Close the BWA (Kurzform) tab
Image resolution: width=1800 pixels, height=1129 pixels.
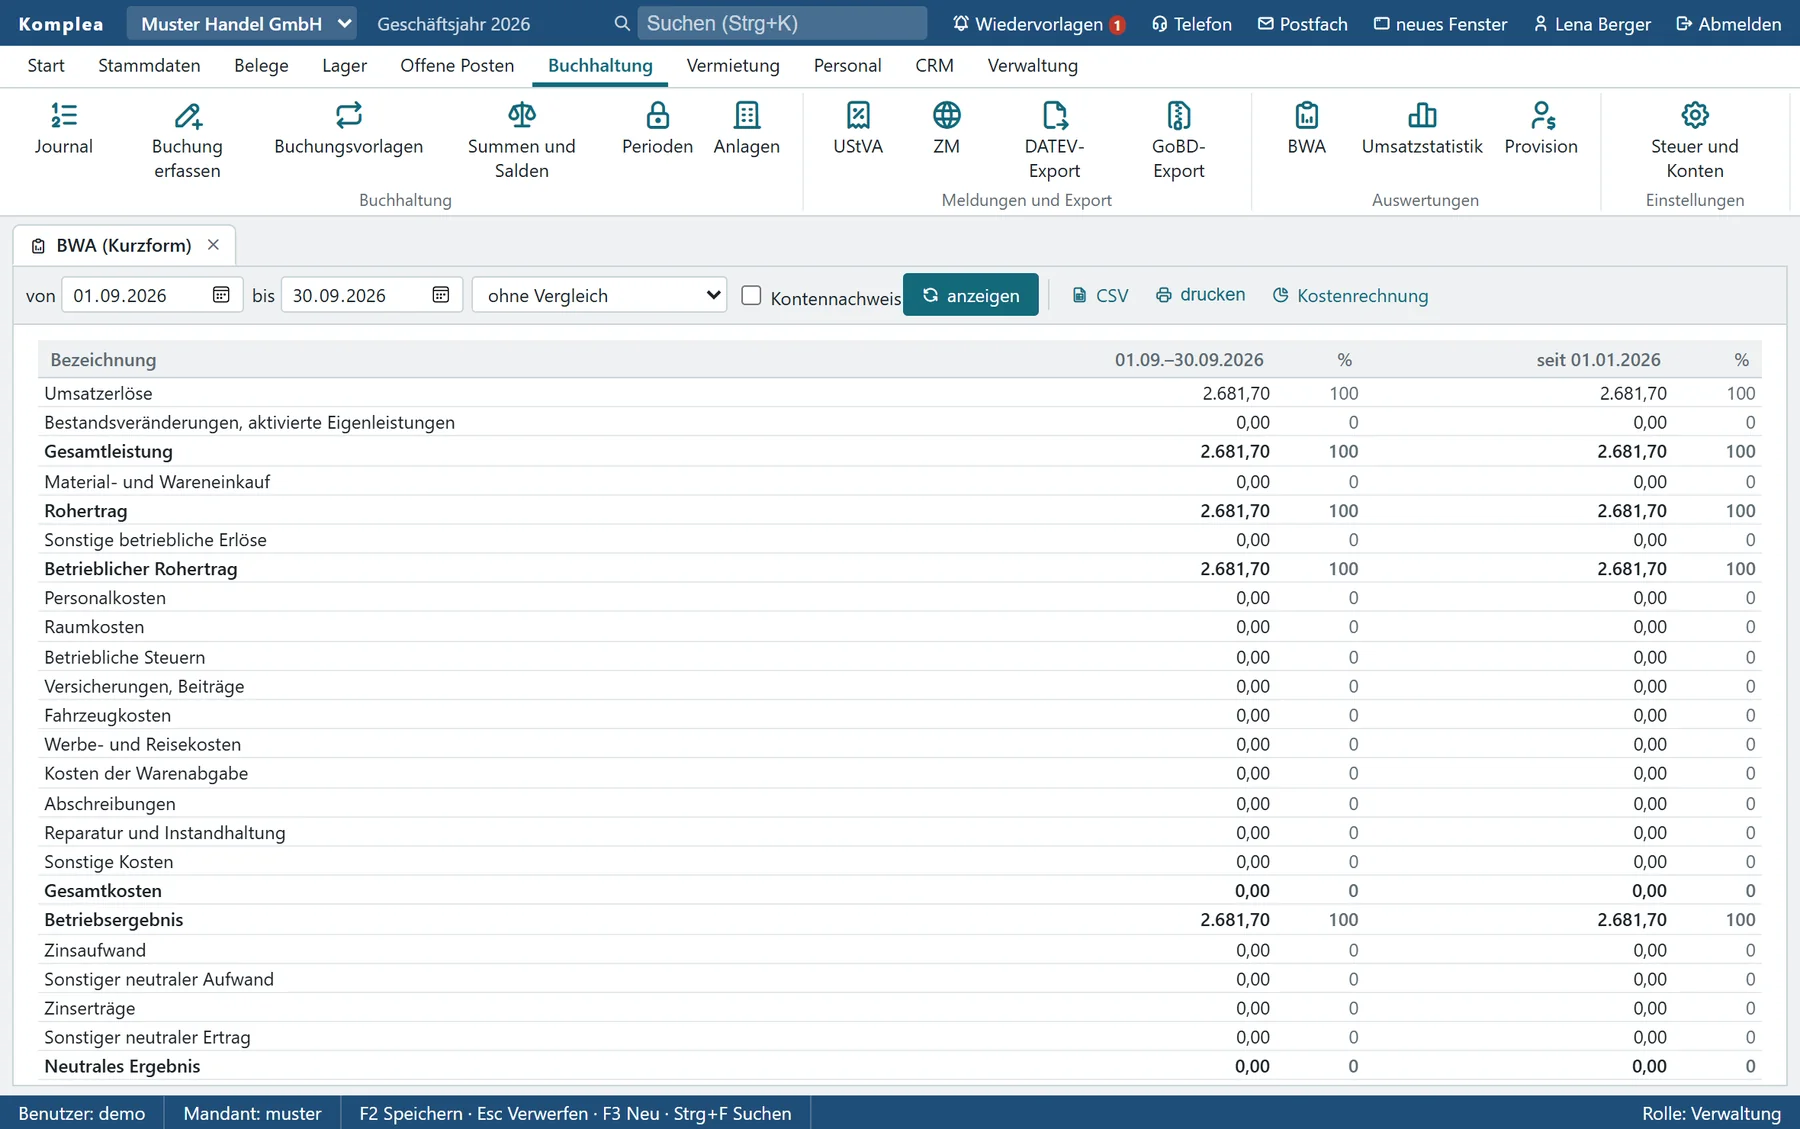213,245
